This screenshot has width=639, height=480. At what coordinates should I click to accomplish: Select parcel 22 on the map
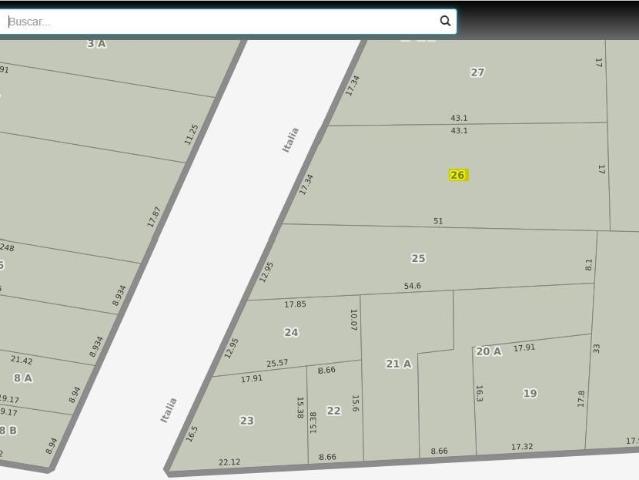(334, 411)
